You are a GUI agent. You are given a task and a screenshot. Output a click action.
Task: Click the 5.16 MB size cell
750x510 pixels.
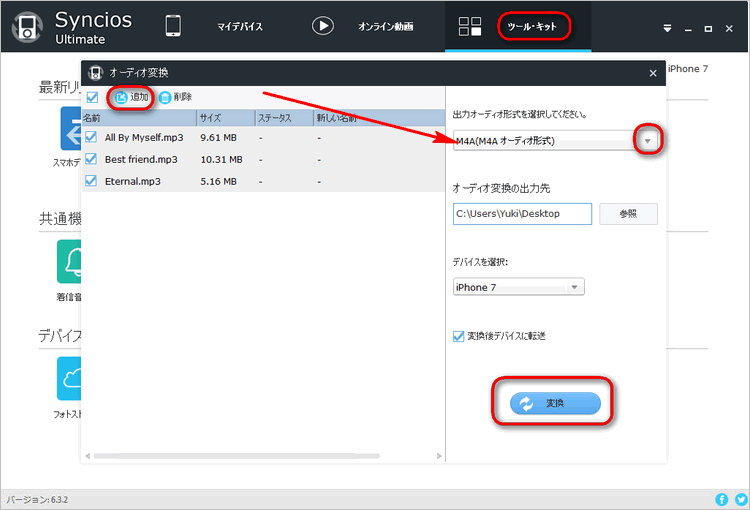pos(219,181)
